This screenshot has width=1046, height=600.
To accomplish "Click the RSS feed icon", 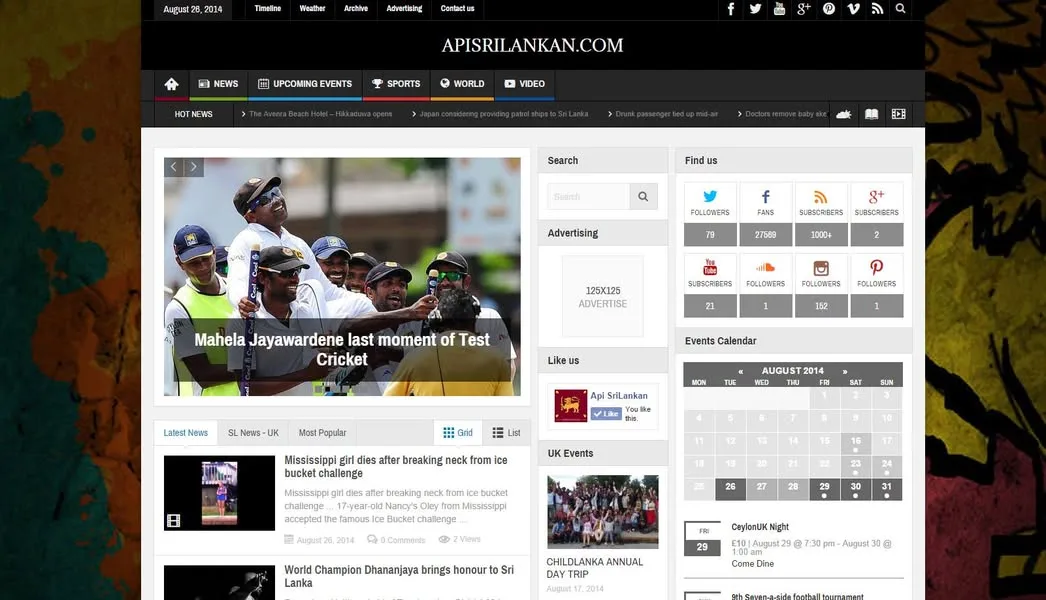I will [877, 9].
